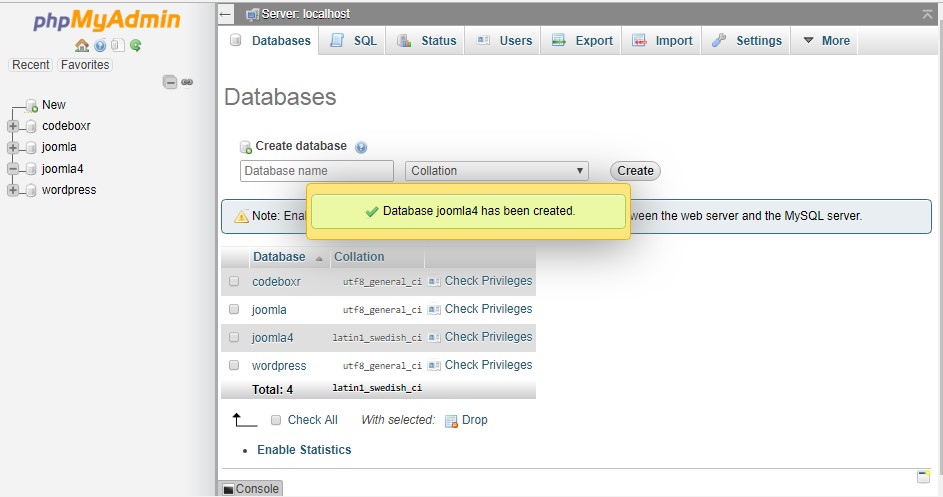This screenshot has height=497, width=943.
Task: Click the Drop icon
Action: point(451,421)
